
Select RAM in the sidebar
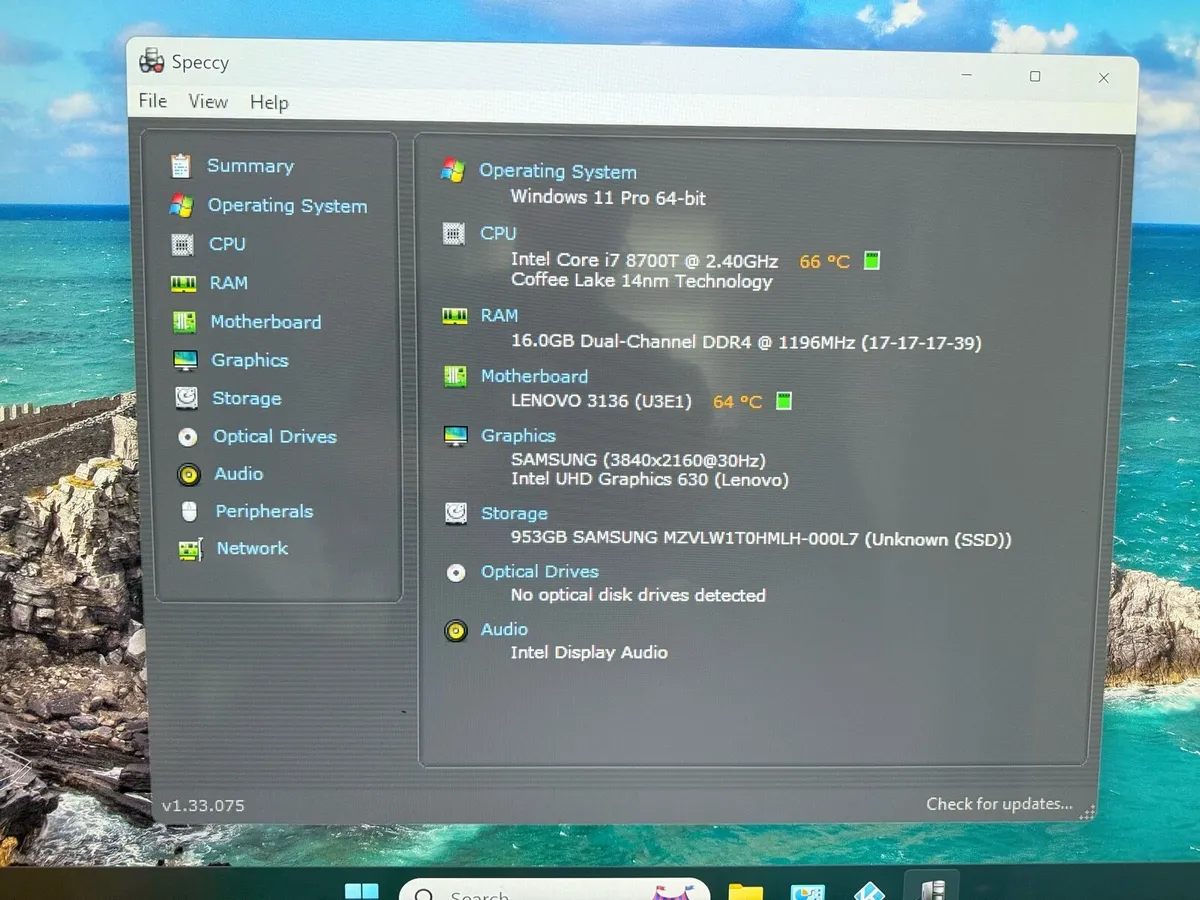[228, 283]
